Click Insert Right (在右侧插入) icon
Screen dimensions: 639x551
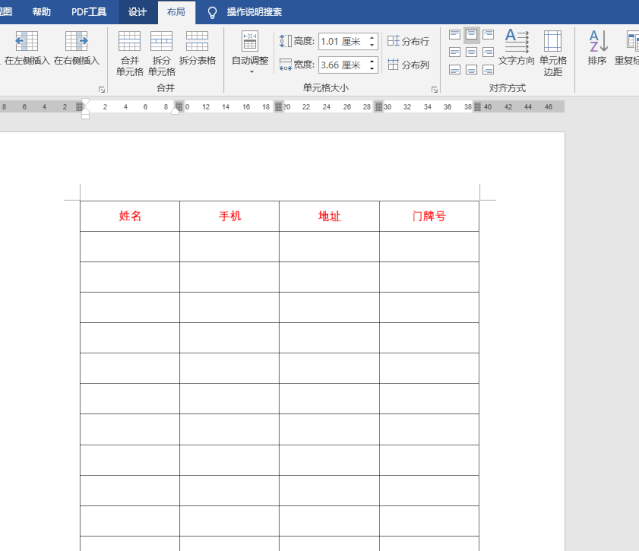click(77, 41)
